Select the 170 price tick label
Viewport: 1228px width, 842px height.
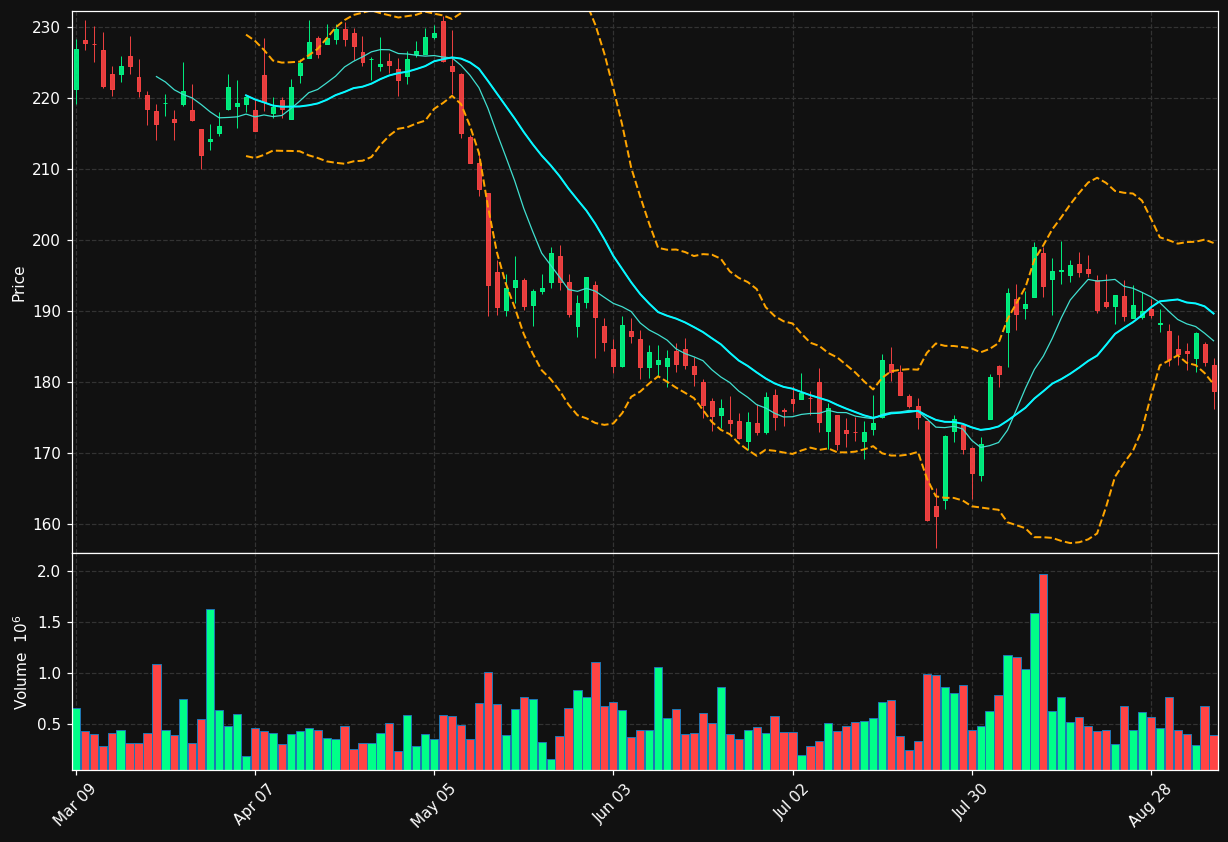point(48,453)
